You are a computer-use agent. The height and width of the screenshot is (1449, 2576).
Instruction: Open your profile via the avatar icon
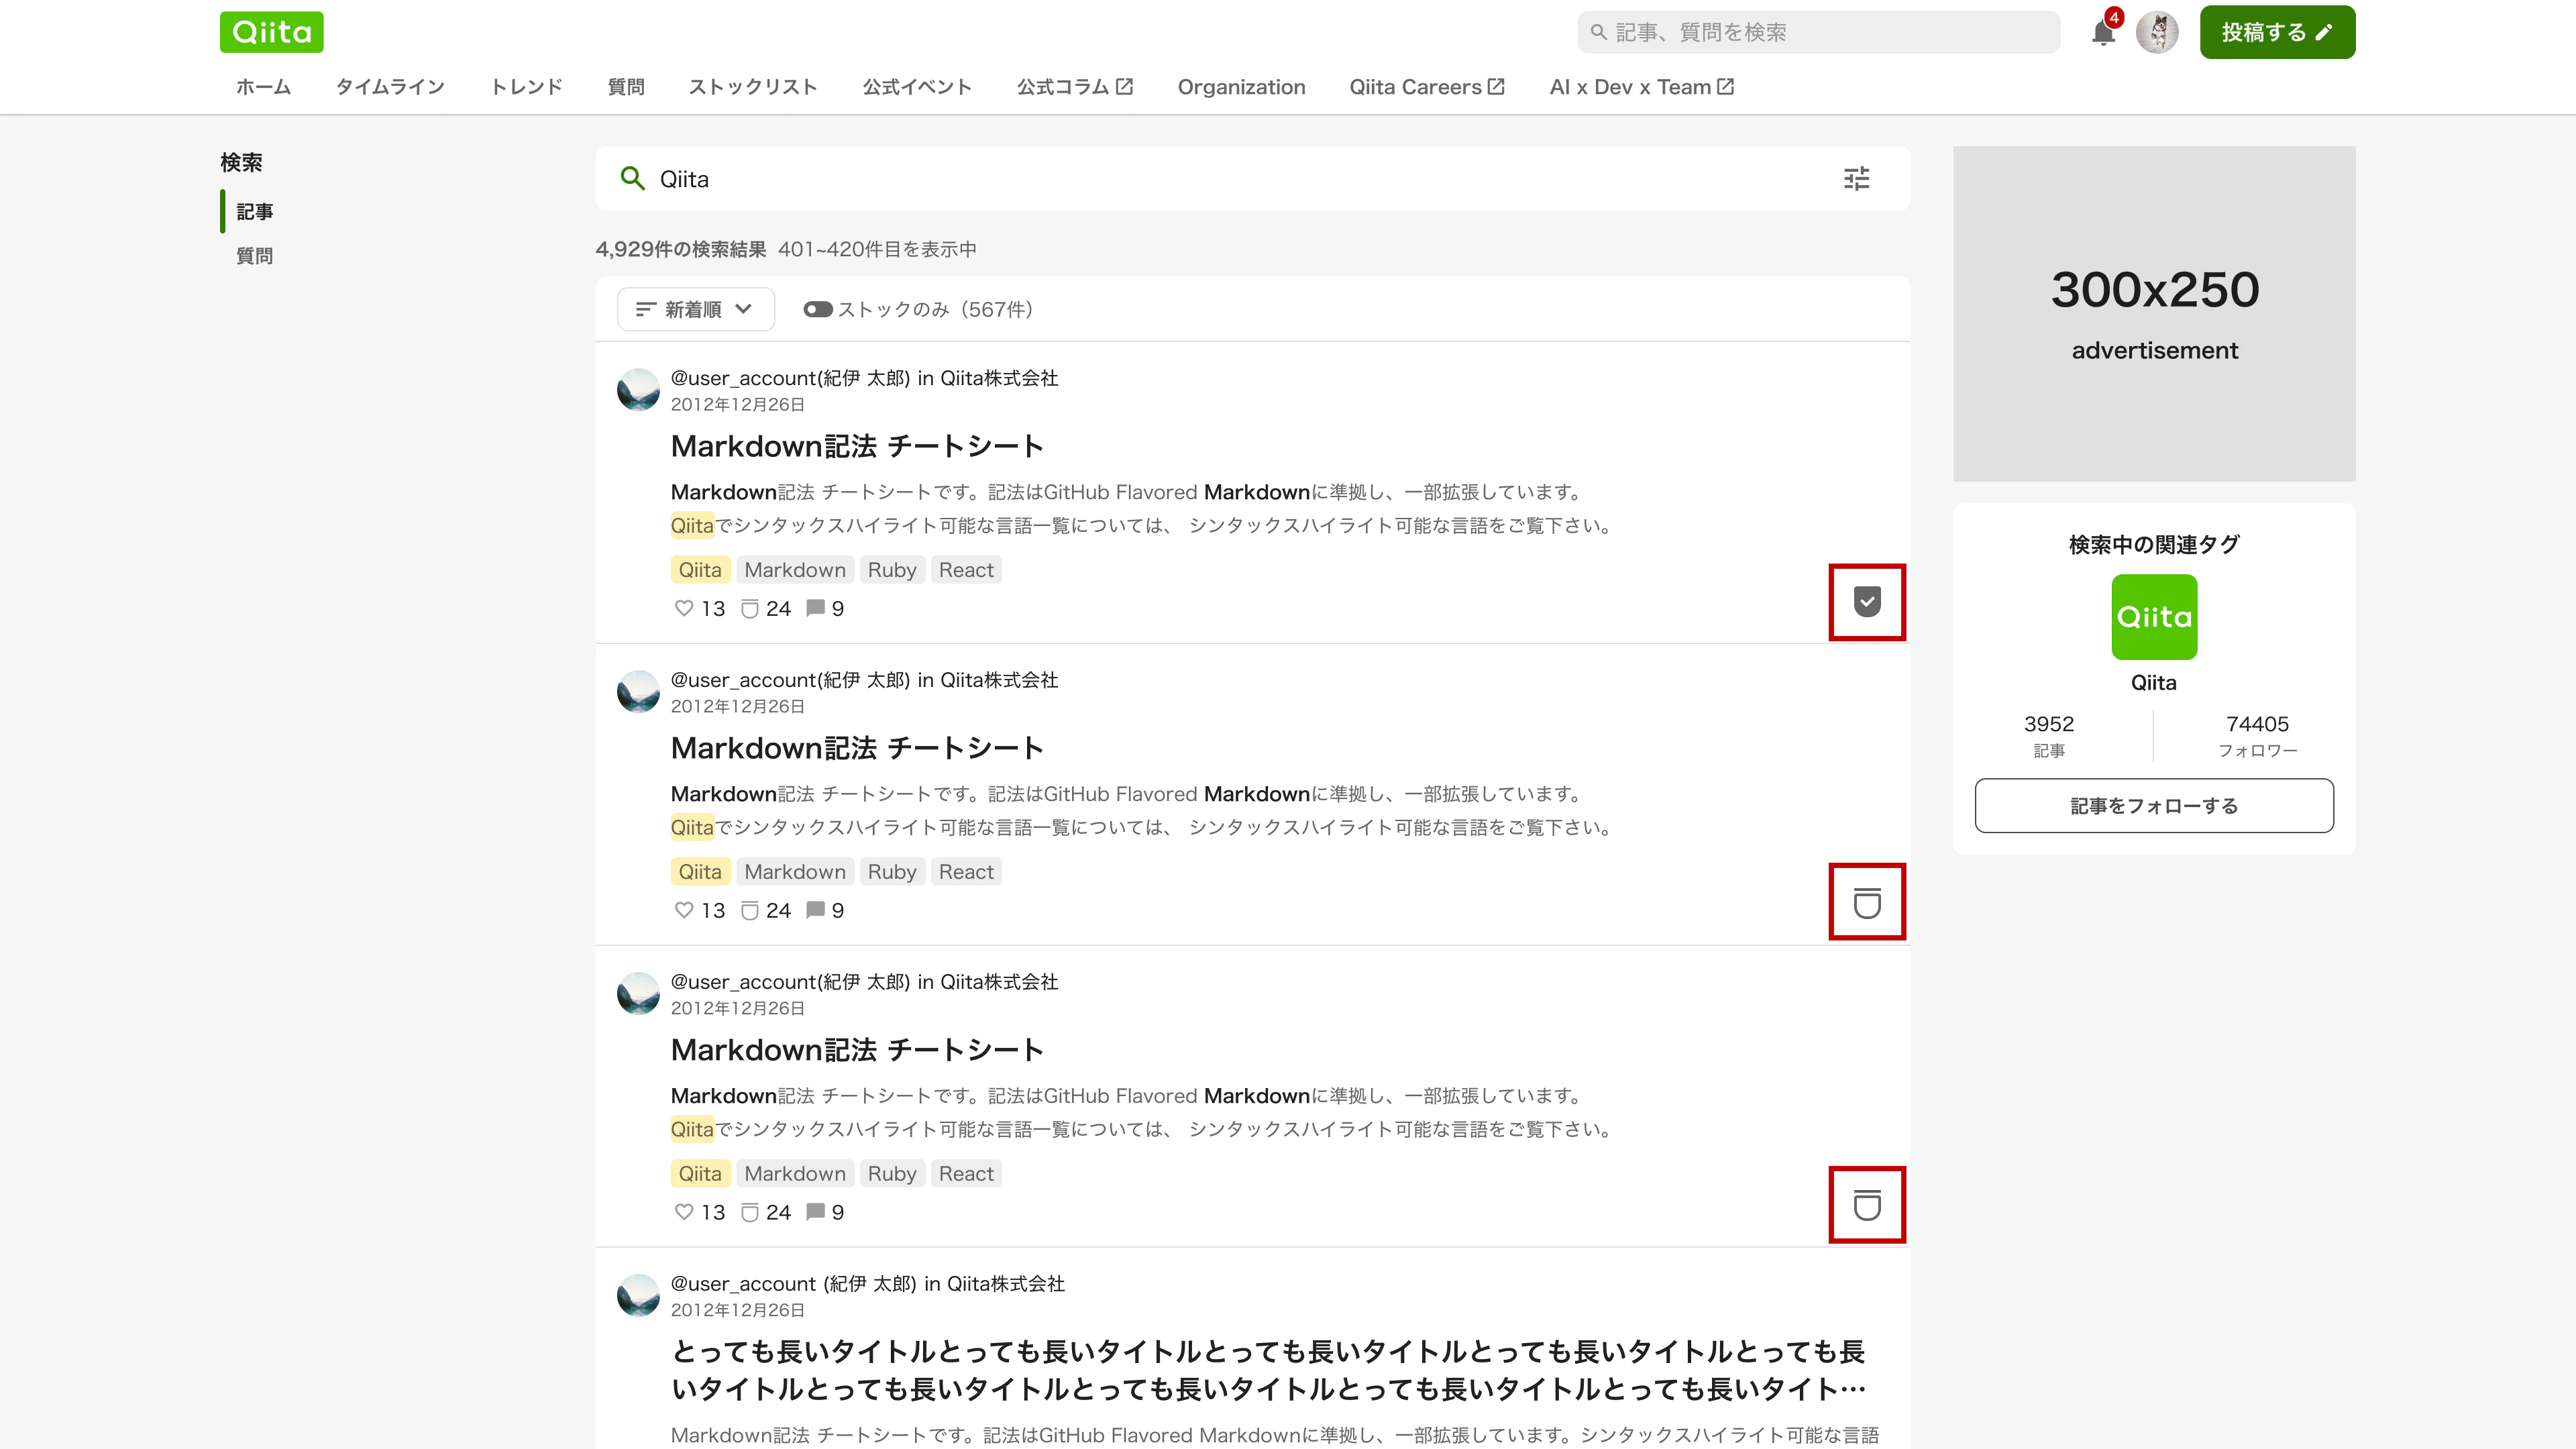click(2158, 31)
